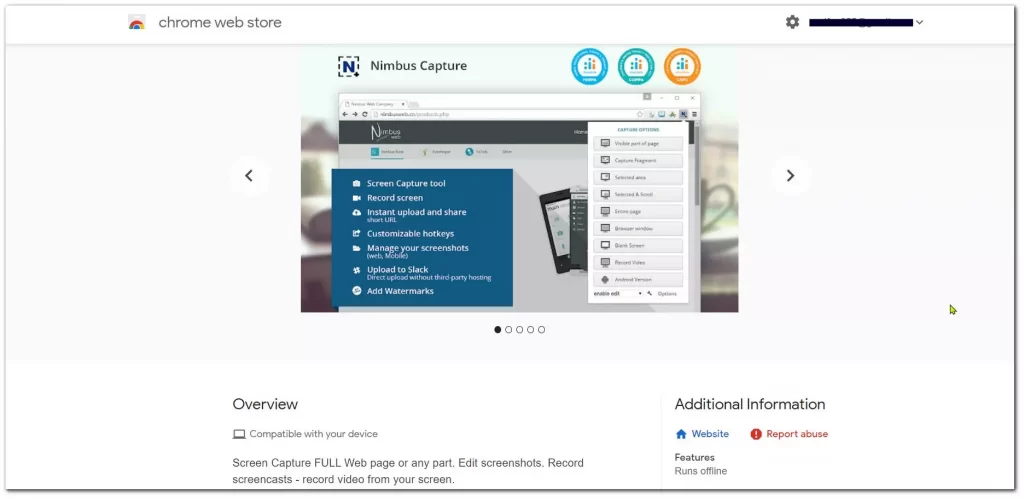This screenshot has width=1024, height=499.
Task: Click the chrome web store title text
Action: [x=220, y=22]
